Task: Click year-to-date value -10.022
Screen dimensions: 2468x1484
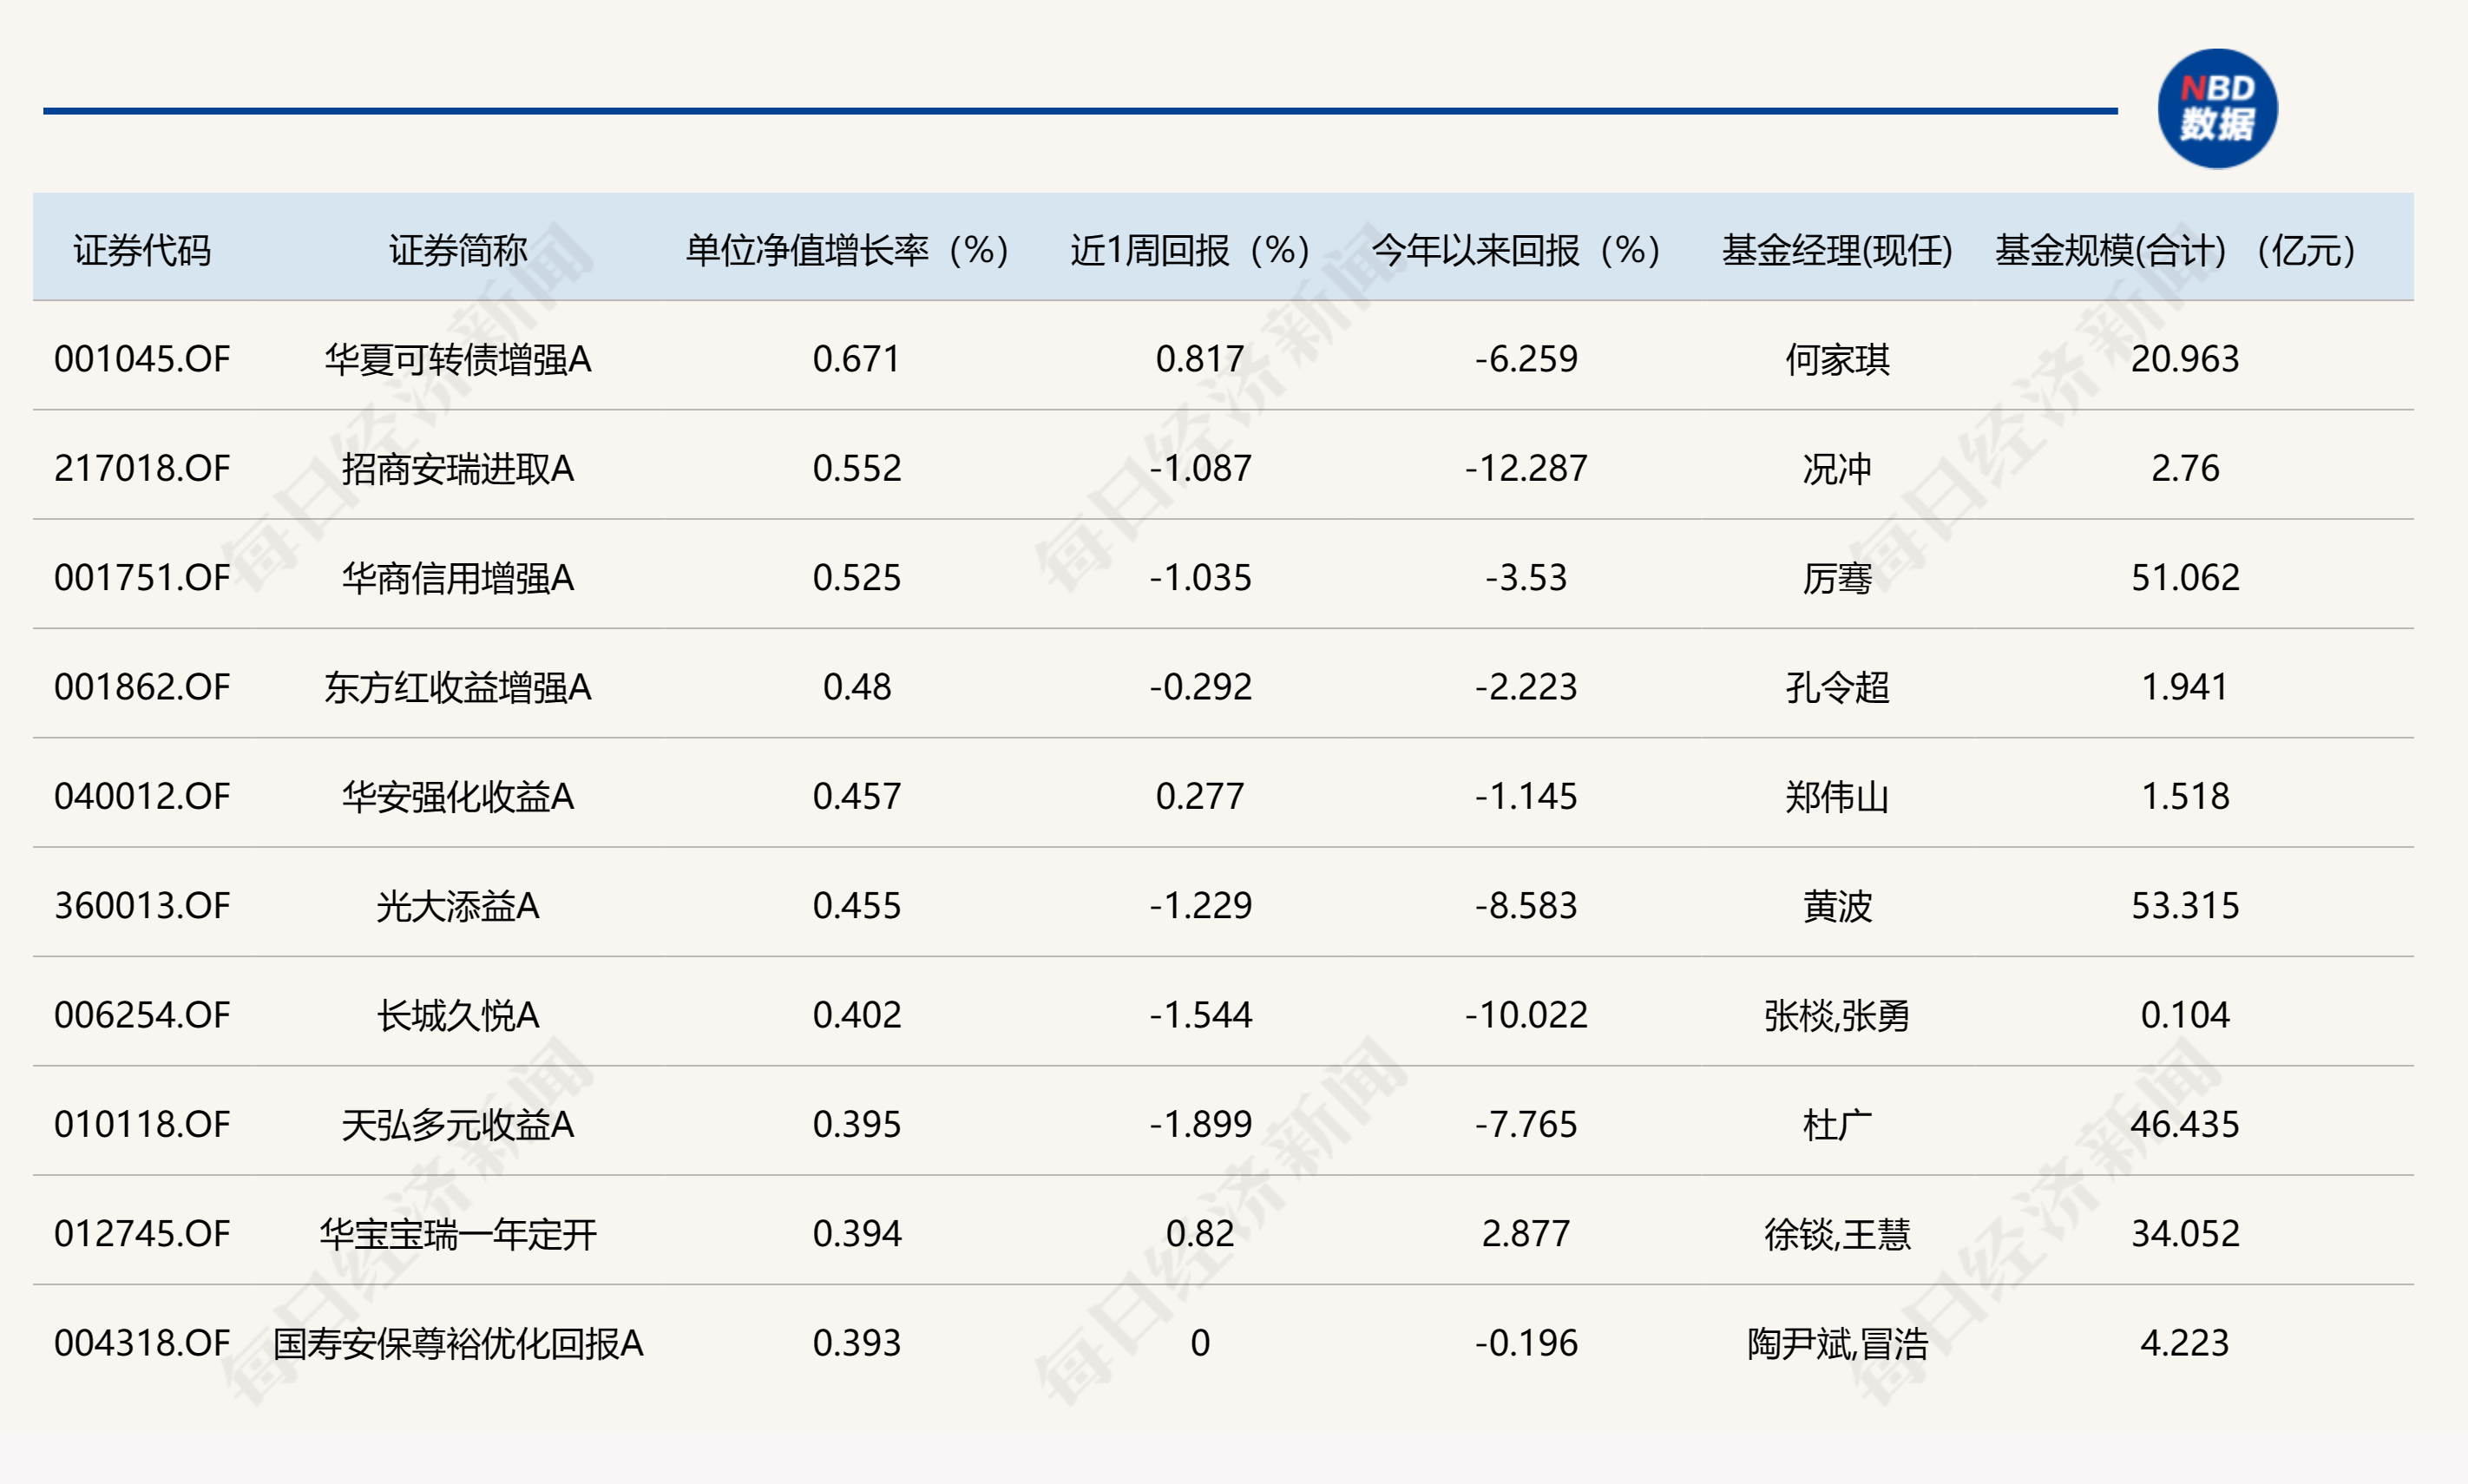Action: pyautogui.click(x=1526, y=1015)
